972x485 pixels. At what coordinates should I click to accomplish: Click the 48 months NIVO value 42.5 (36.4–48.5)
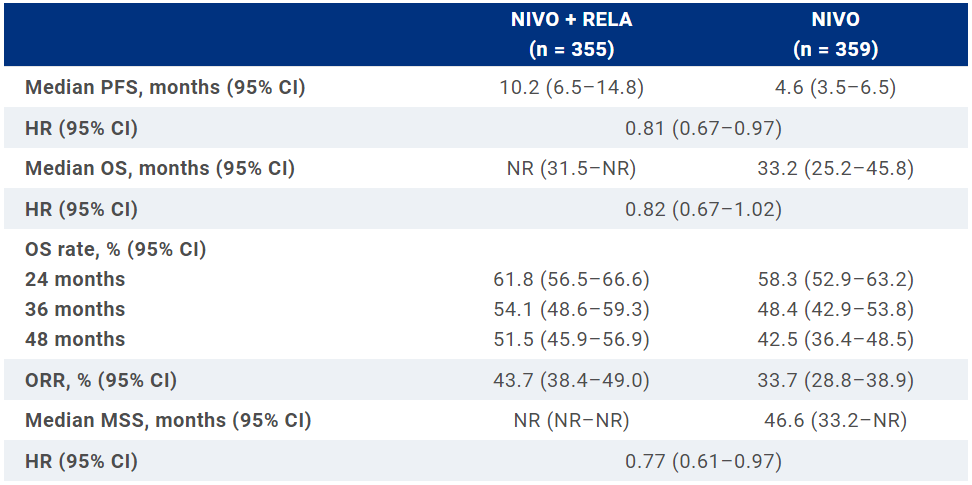pos(835,340)
